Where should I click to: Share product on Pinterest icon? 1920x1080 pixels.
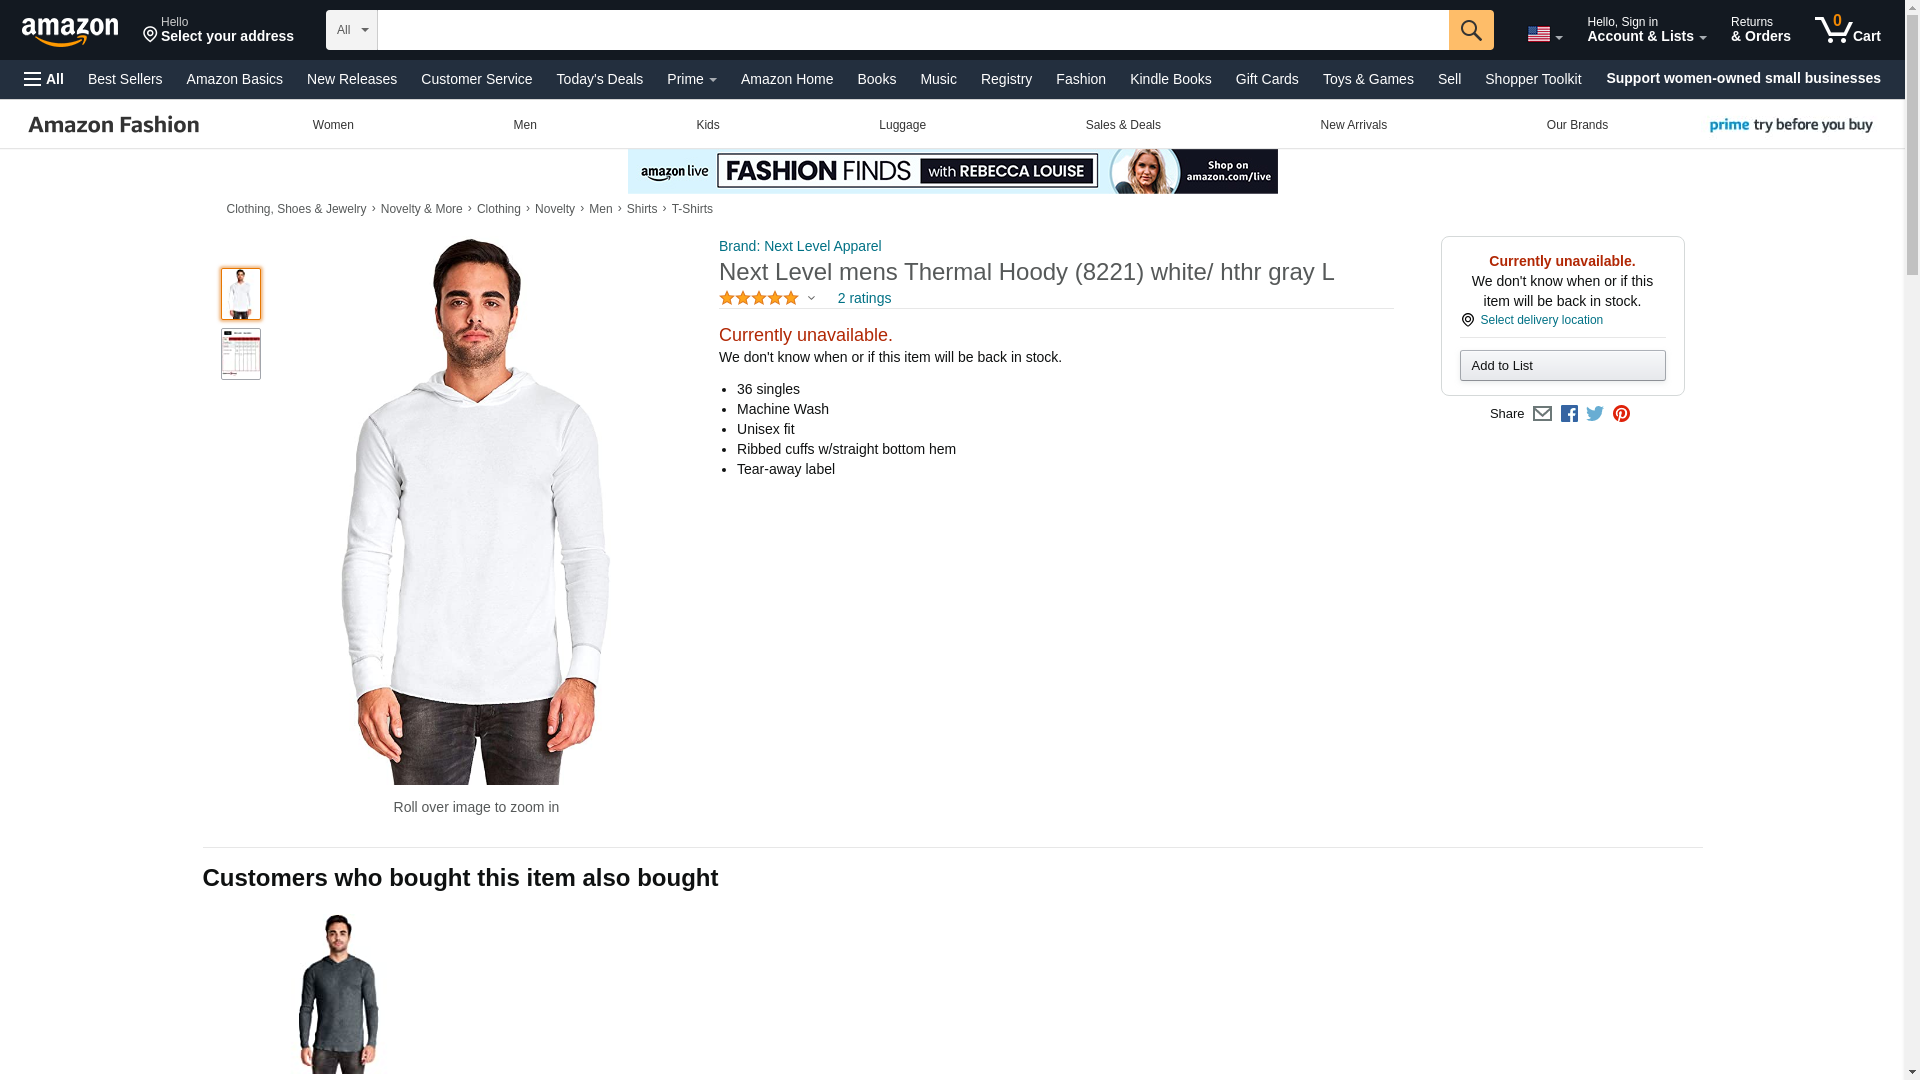coord(1621,414)
